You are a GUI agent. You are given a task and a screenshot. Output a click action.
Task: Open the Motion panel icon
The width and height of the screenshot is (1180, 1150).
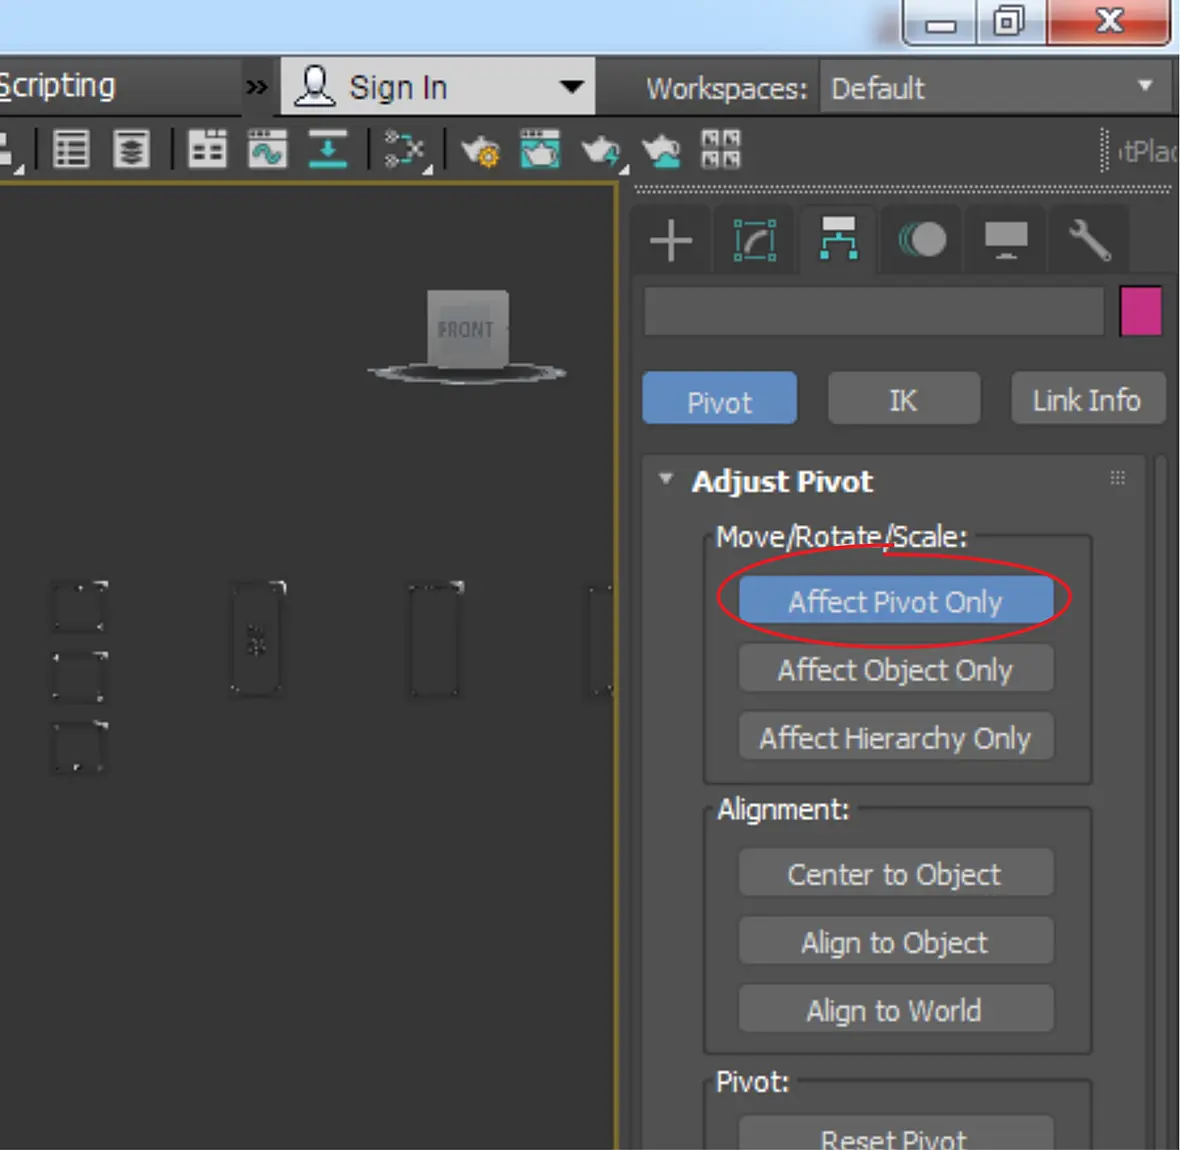coord(922,240)
